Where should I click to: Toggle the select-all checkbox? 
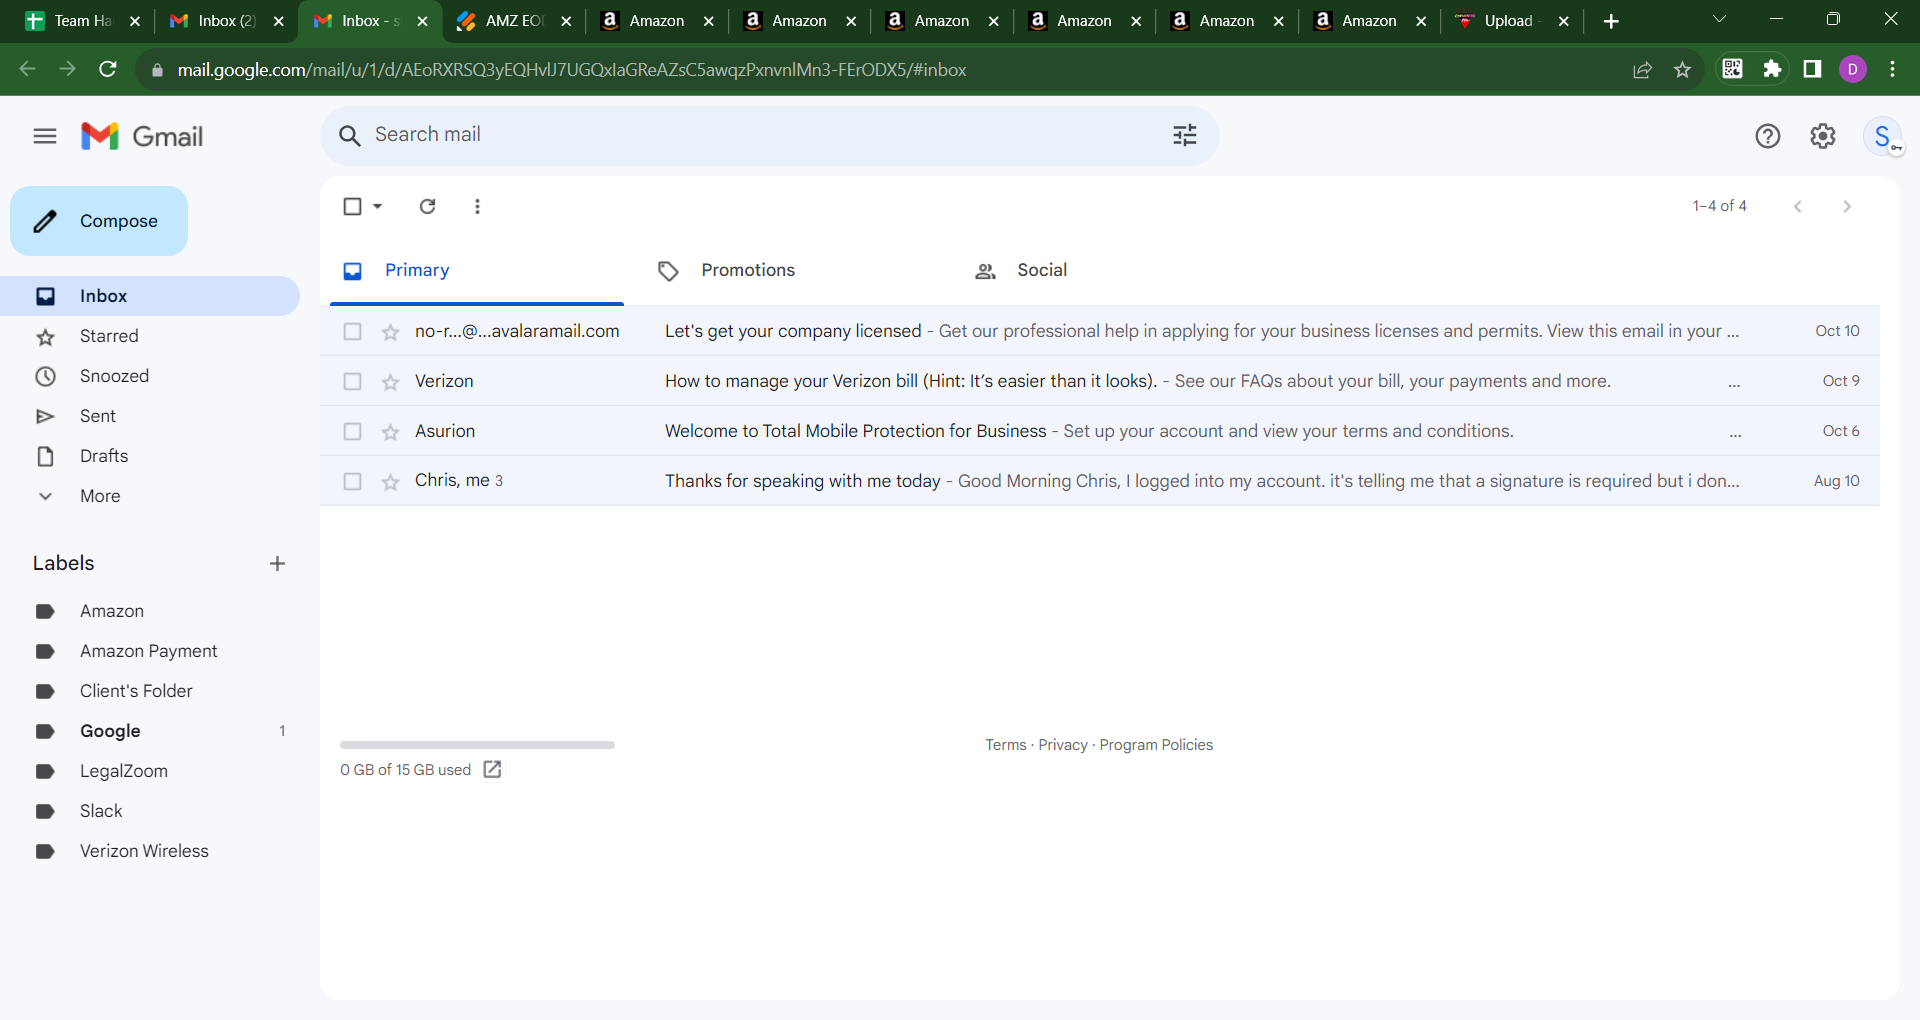(x=352, y=206)
